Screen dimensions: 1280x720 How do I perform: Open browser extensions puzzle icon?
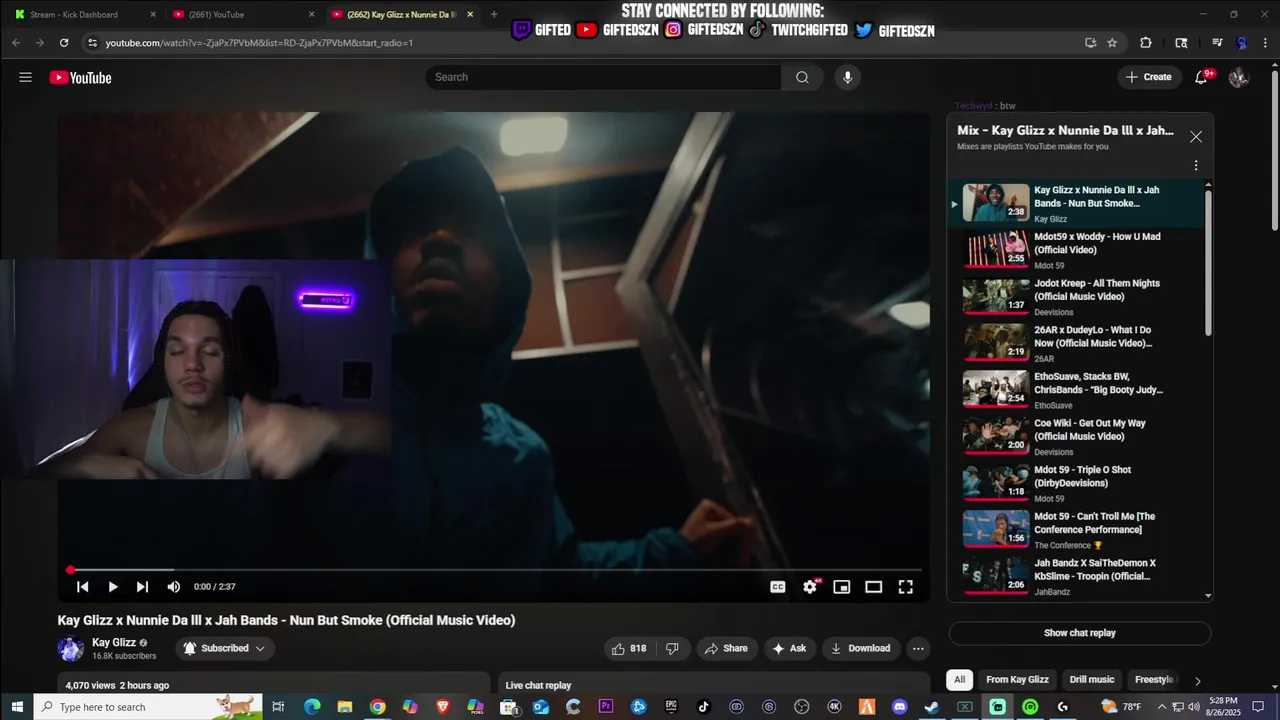[x=1146, y=43]
